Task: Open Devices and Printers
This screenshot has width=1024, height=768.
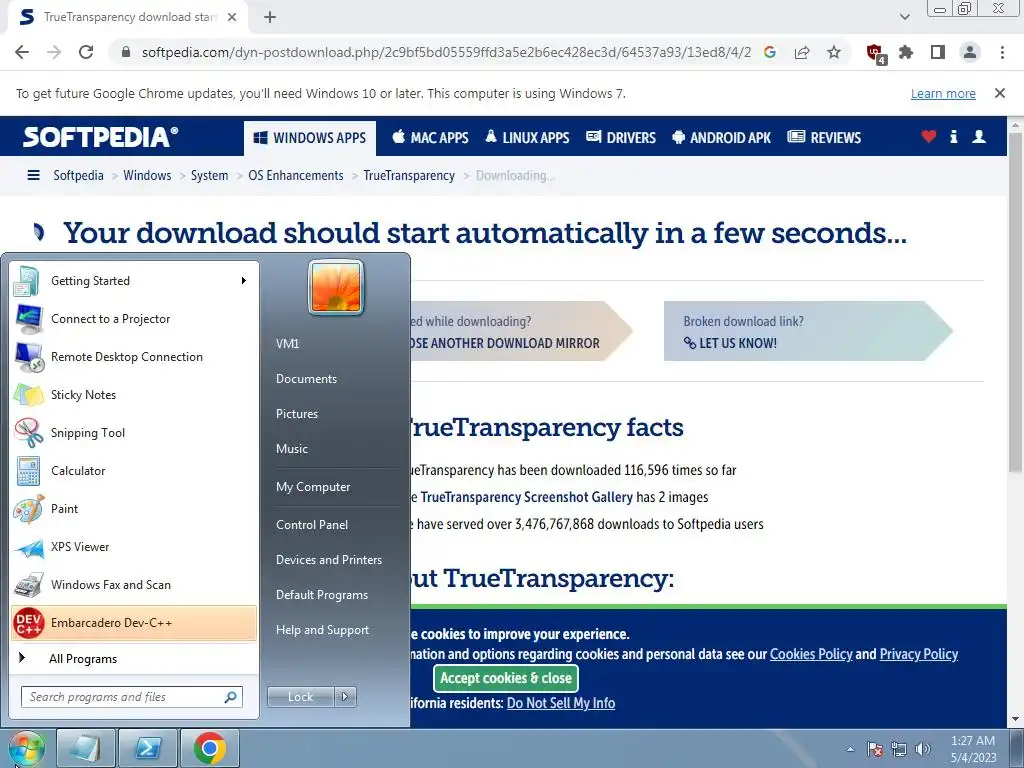Action: tap(328, 560)
